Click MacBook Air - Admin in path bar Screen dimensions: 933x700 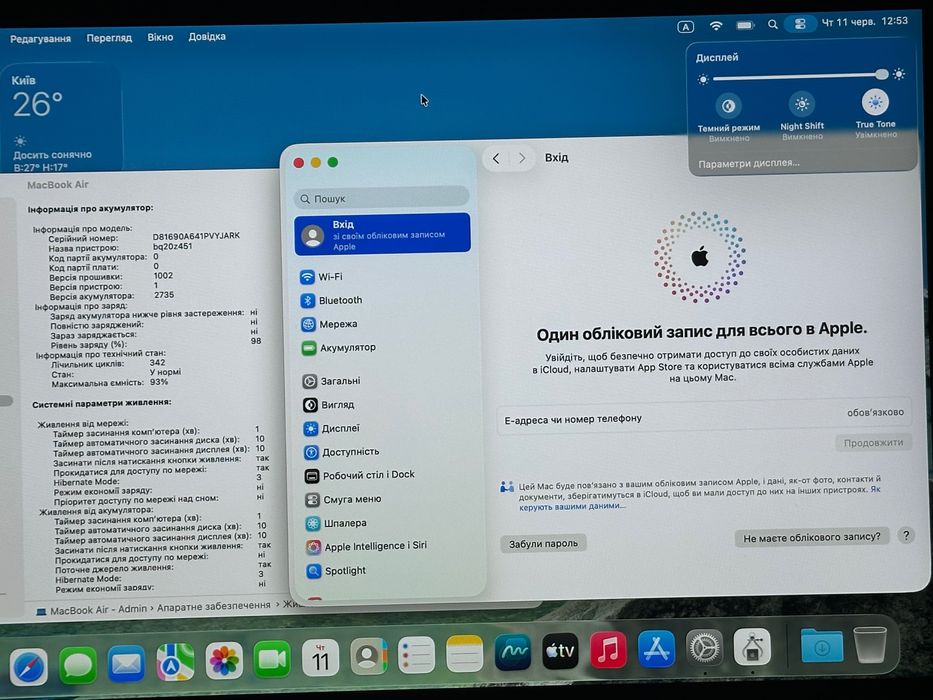pyautogui.click(x=98, y=610)
